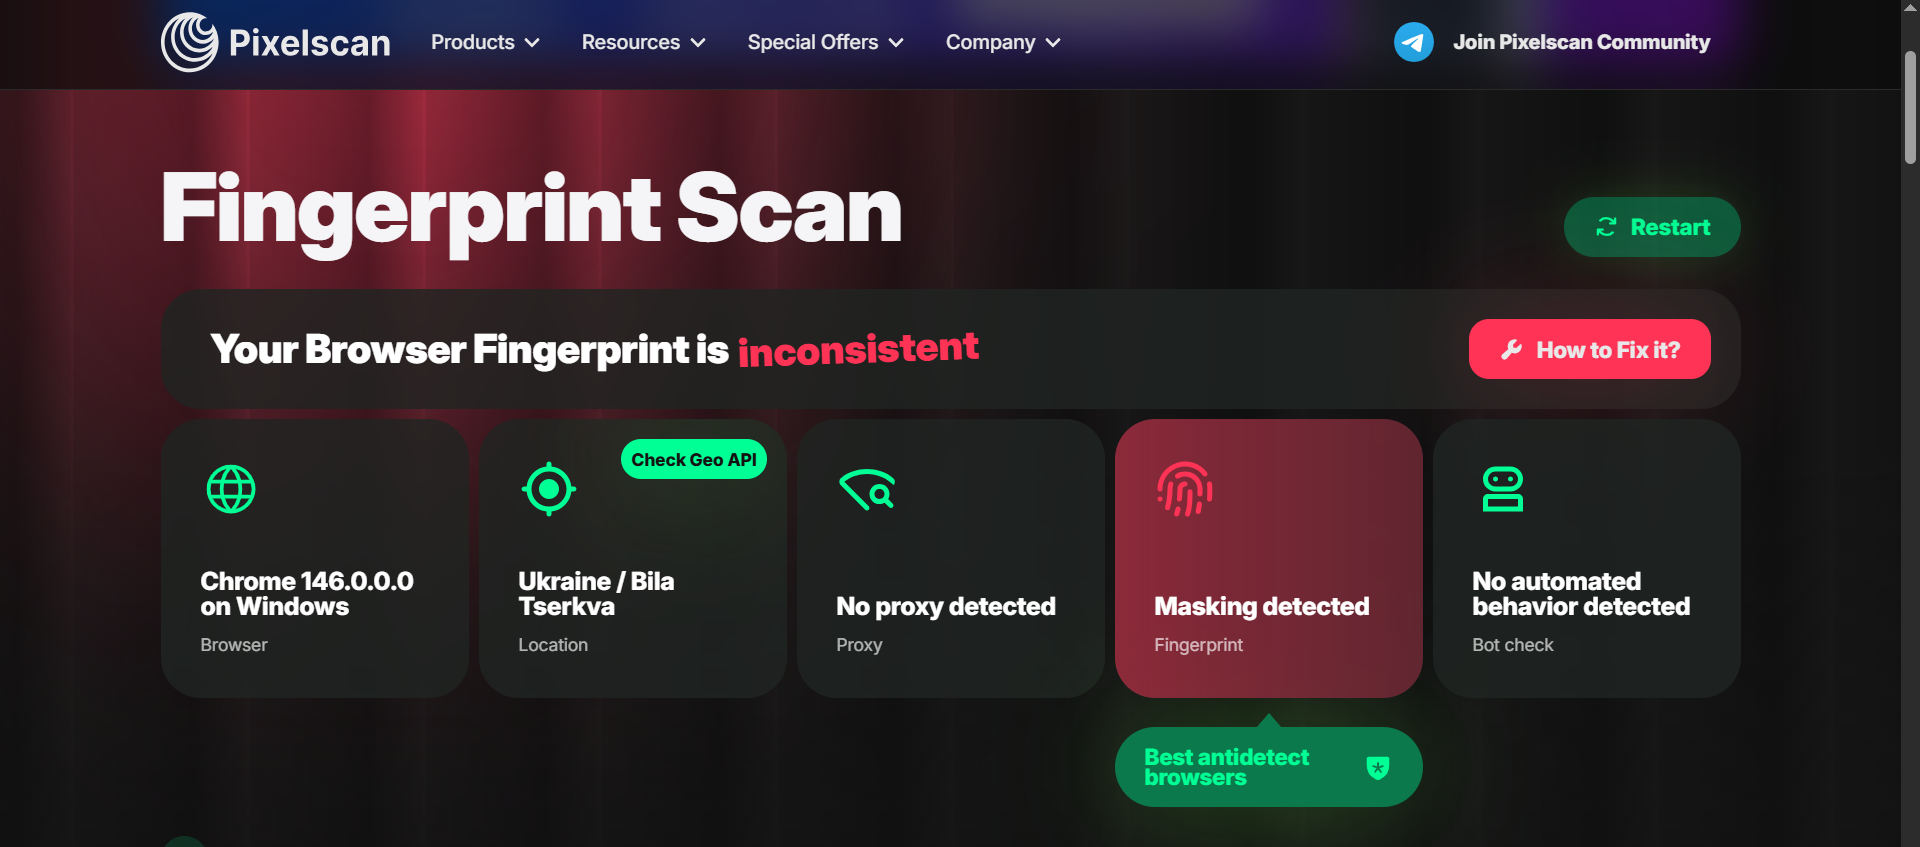
Task: Click the Location label
Action: (553, 645)
